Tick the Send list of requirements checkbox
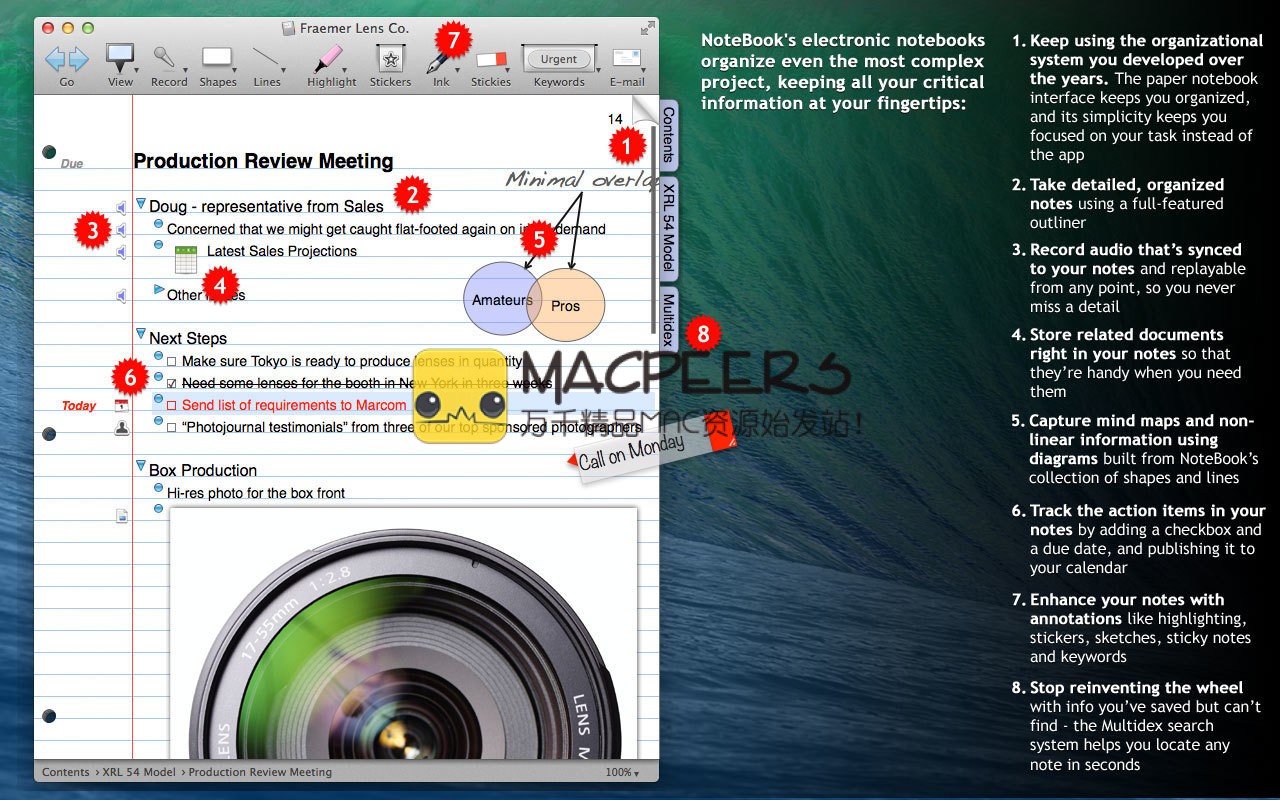Screen dimensions: 1280x800 (x=172, y=405)
